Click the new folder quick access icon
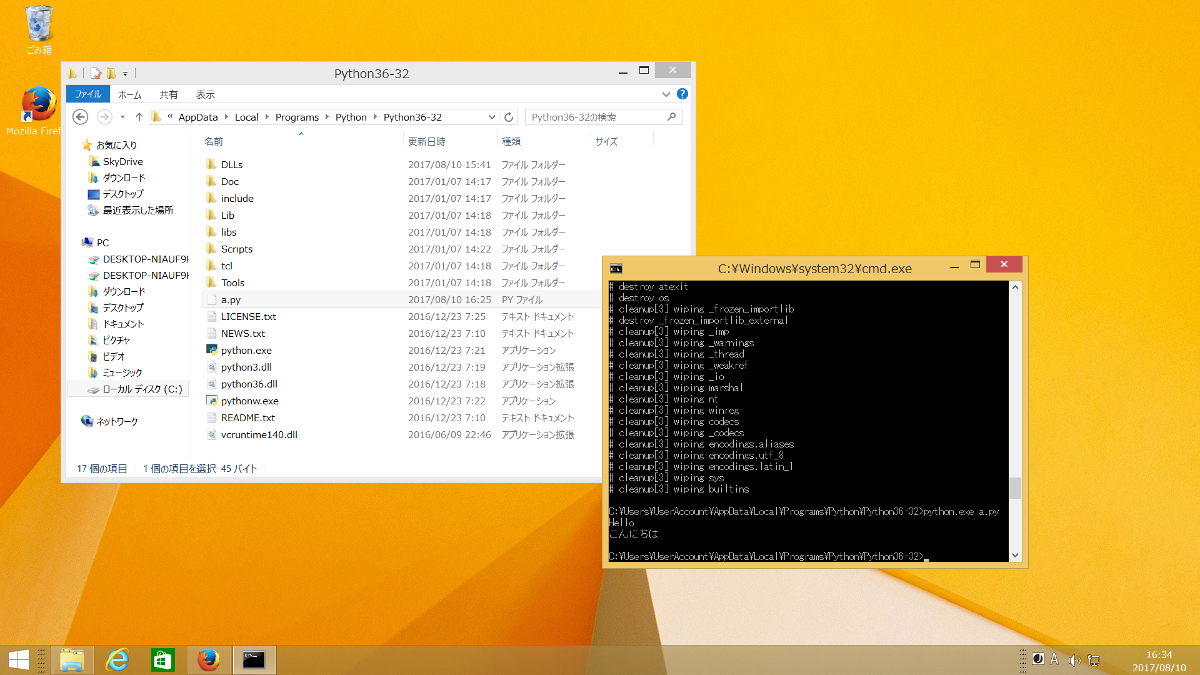 click(110, 73)
